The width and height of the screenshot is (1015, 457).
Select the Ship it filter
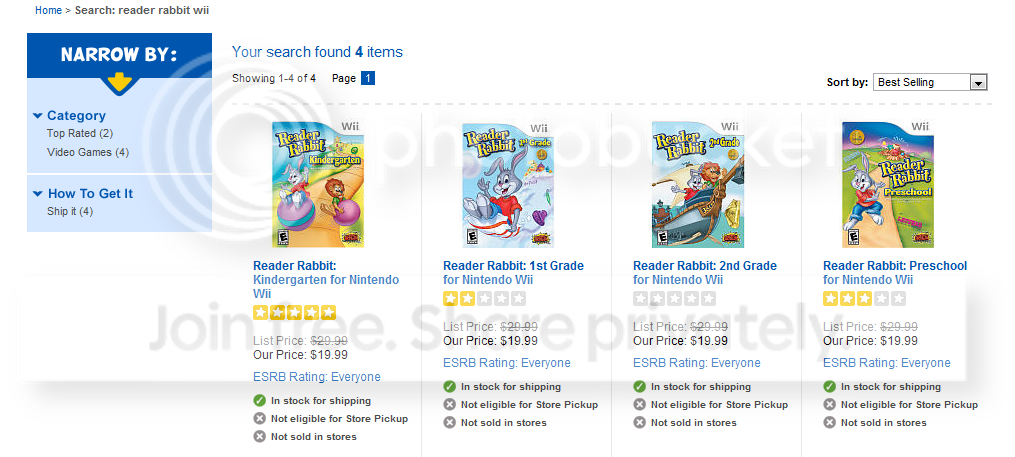coord(69,211)
